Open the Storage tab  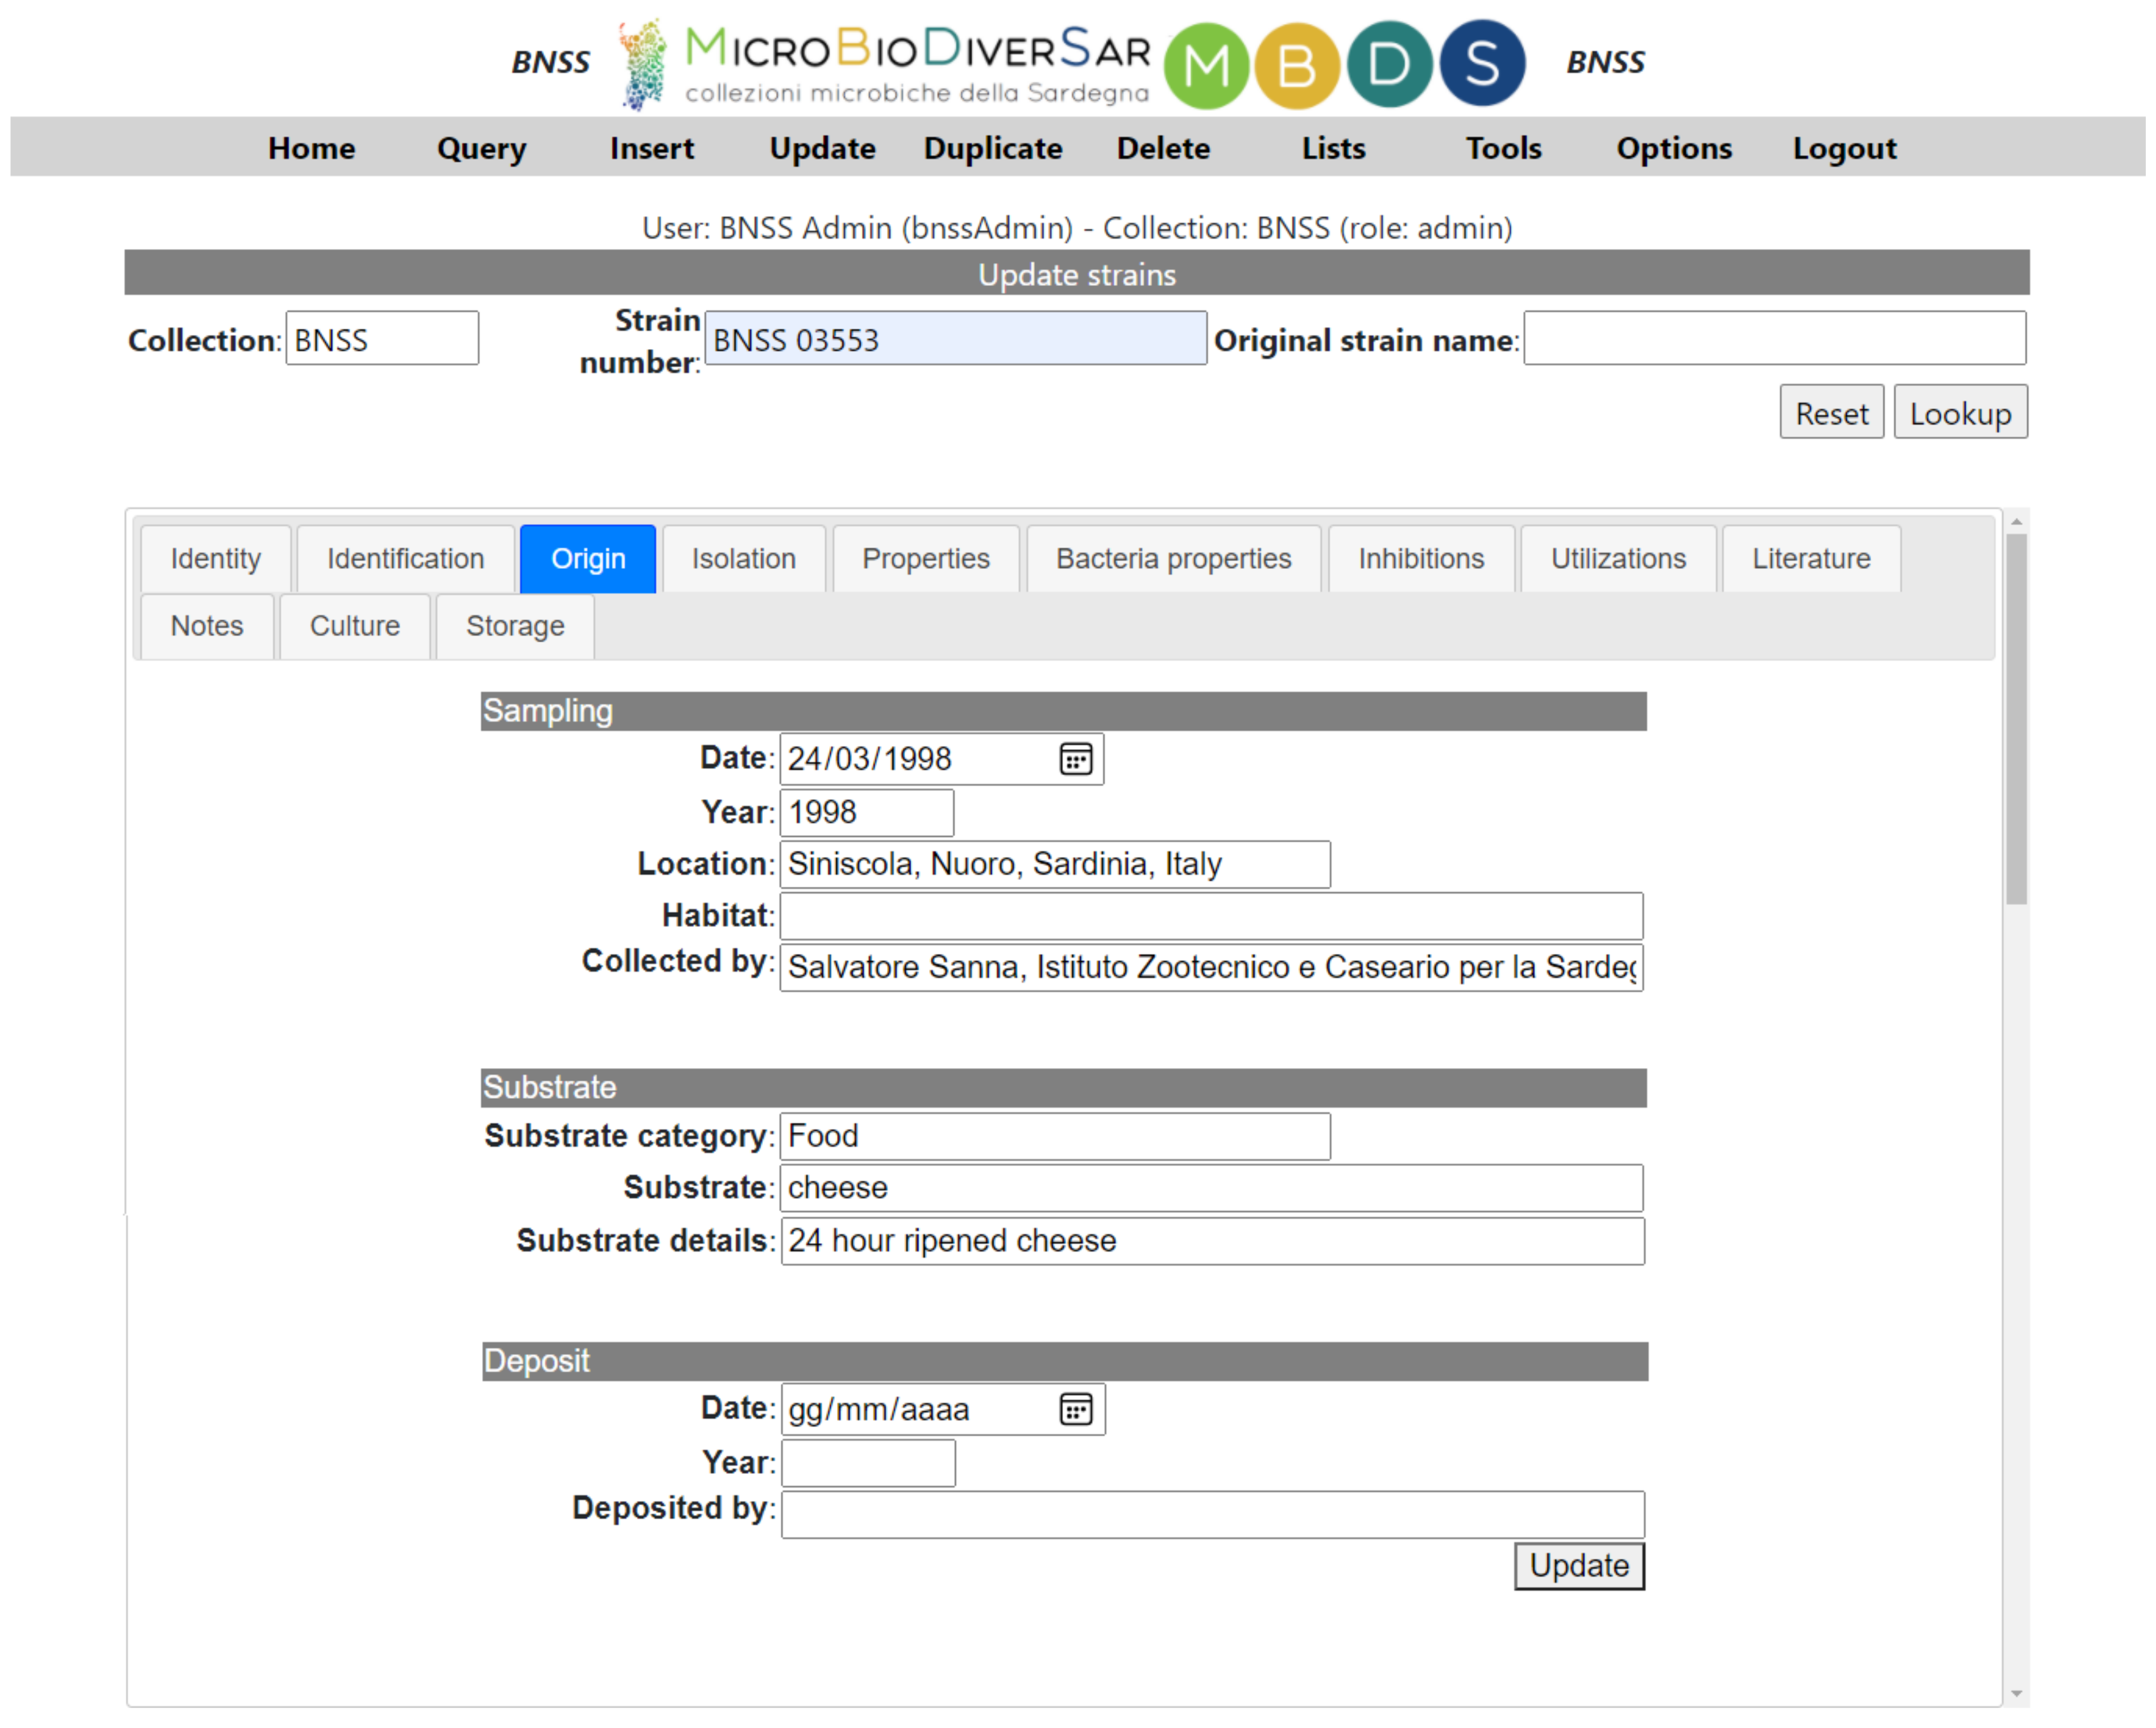click(x=514, y=626)
